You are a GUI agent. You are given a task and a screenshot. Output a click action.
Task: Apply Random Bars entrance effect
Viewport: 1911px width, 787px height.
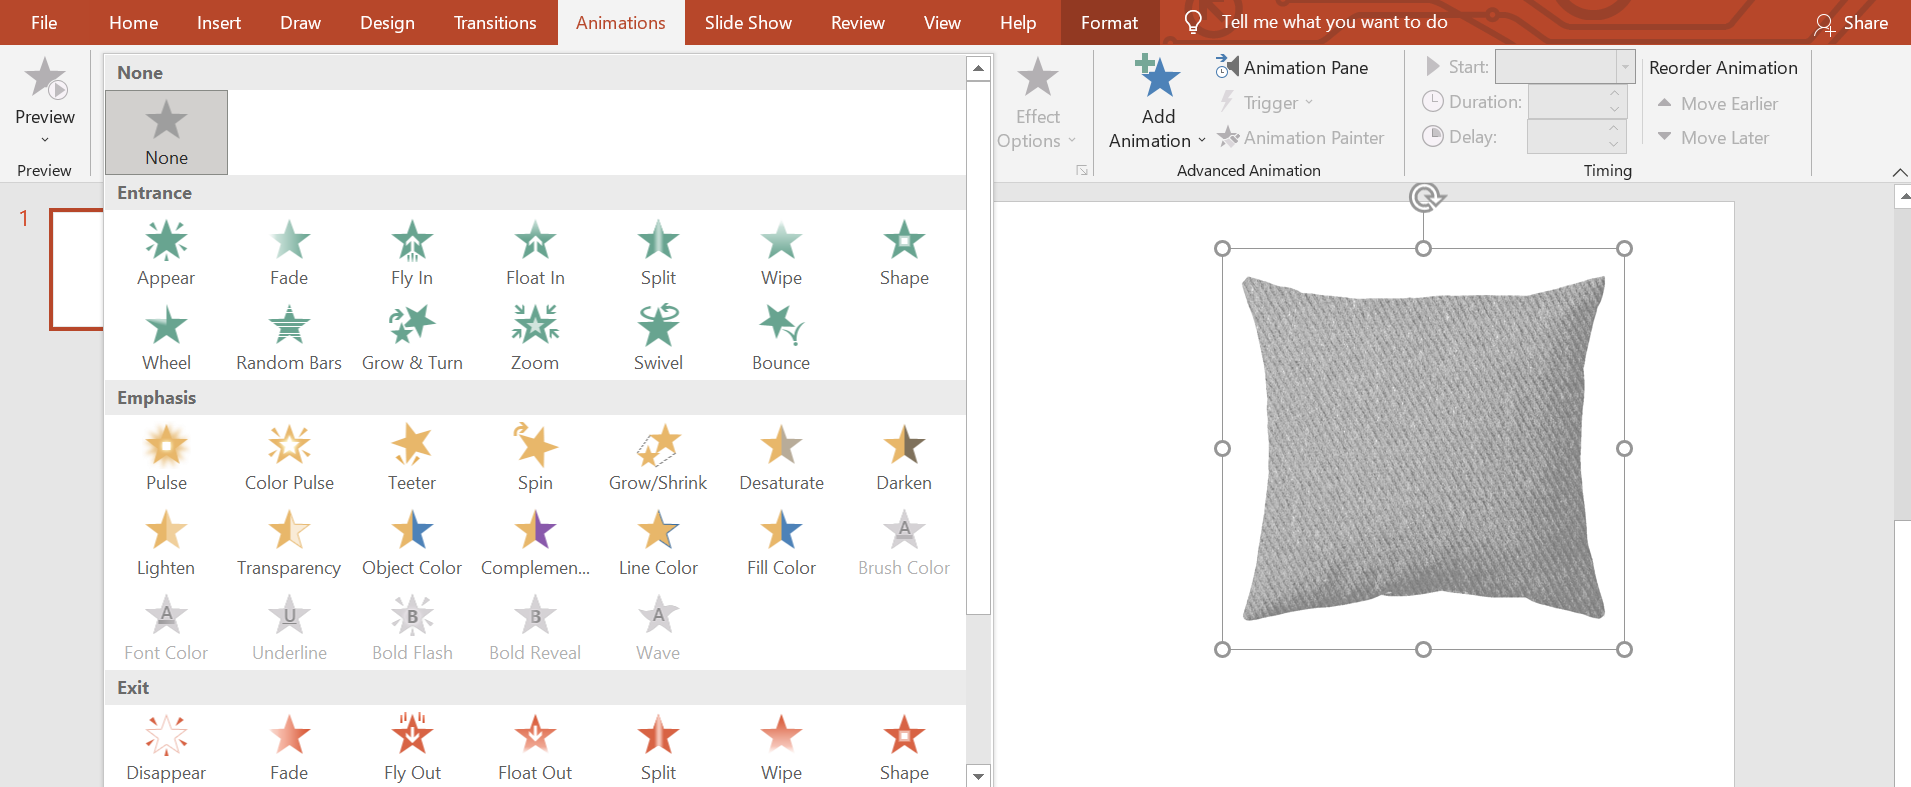pyautogui.click(x=289, y=338)
